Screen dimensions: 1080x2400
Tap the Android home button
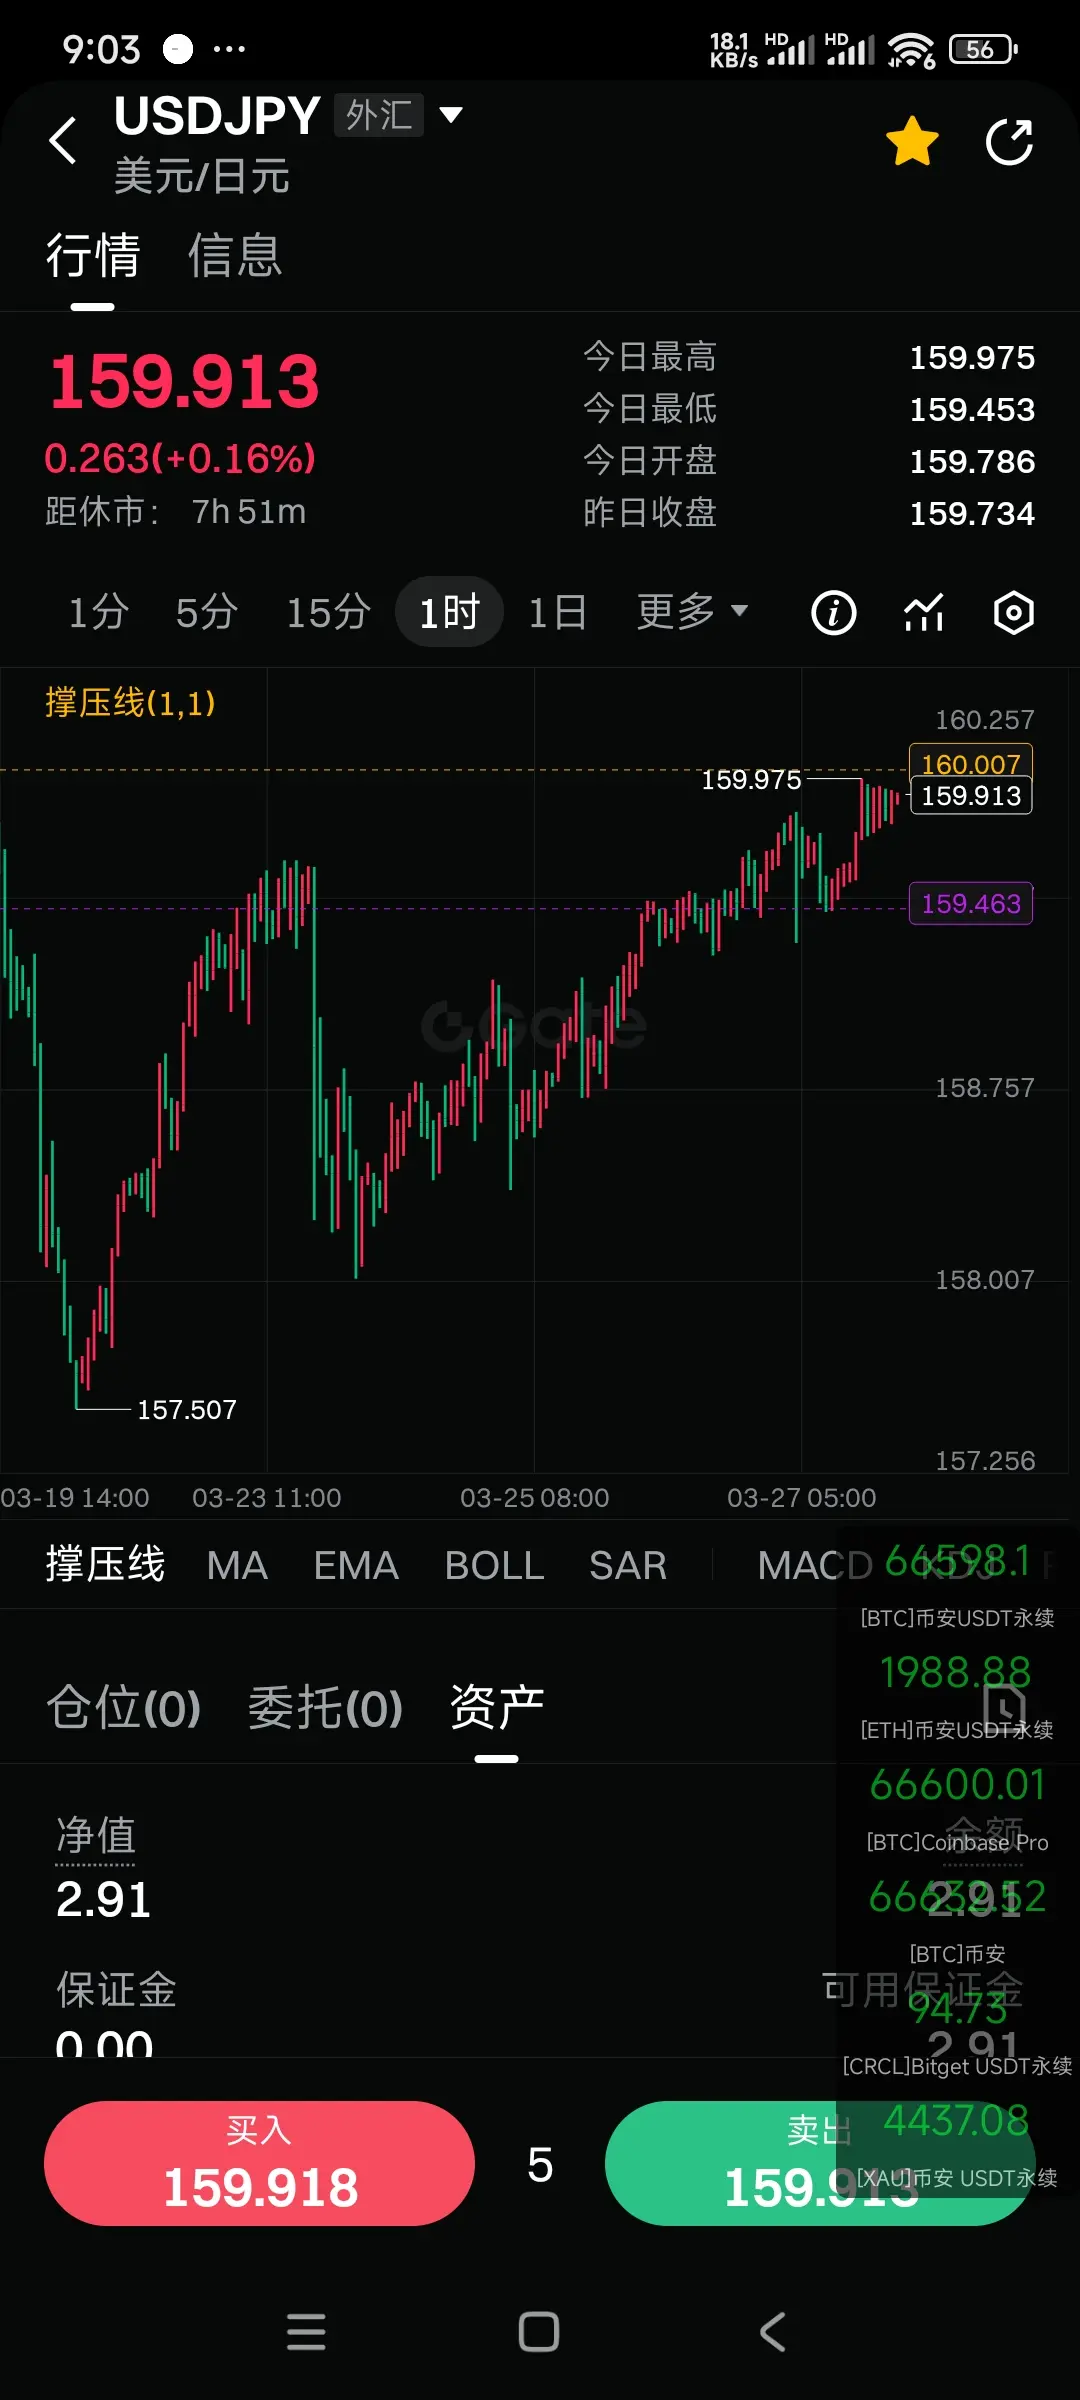[x=539, y=2331]
